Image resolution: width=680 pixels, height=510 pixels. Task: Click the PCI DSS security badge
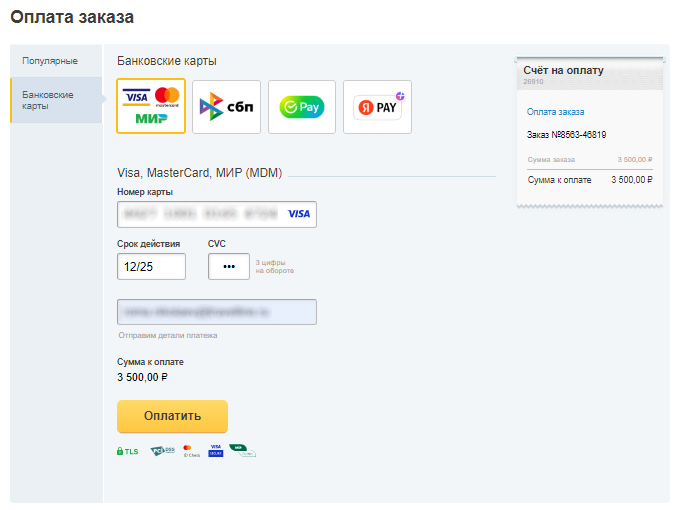click(162, 451)
